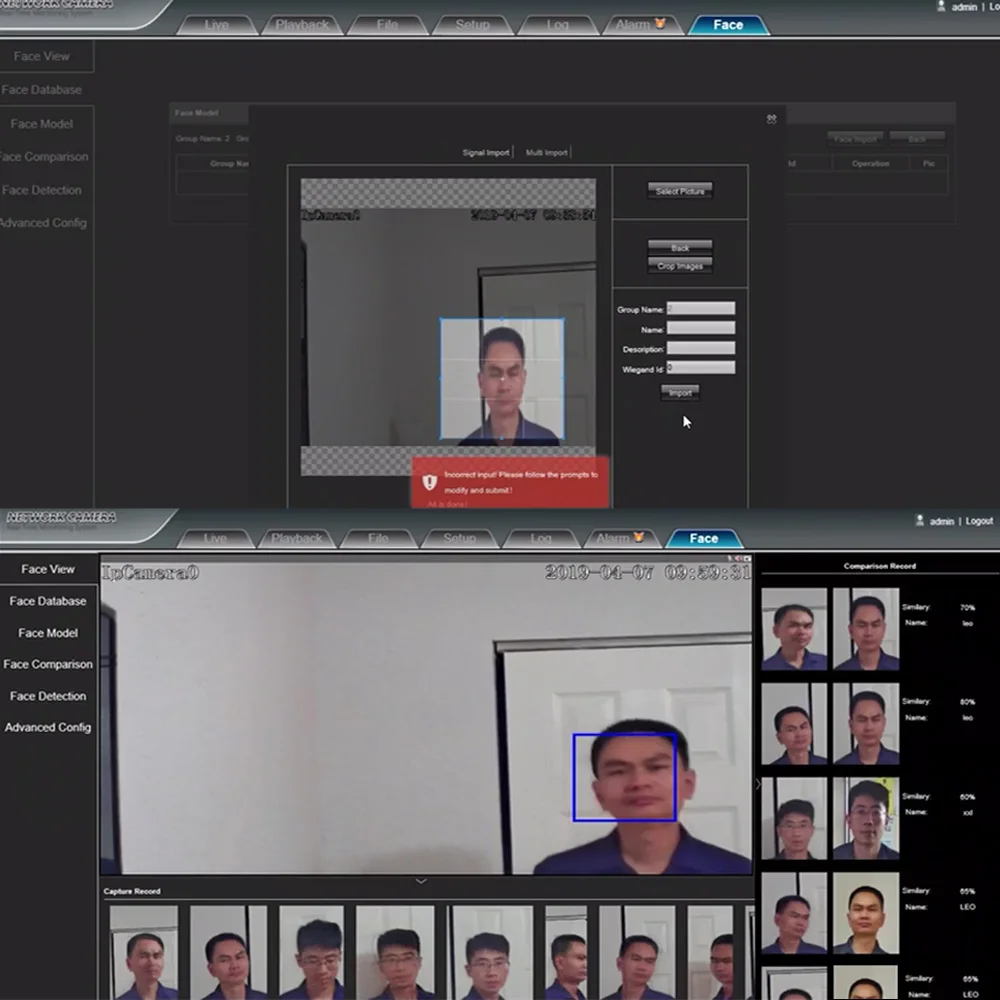Open Face Database in upper dimmed sidebar

(41, 90)
